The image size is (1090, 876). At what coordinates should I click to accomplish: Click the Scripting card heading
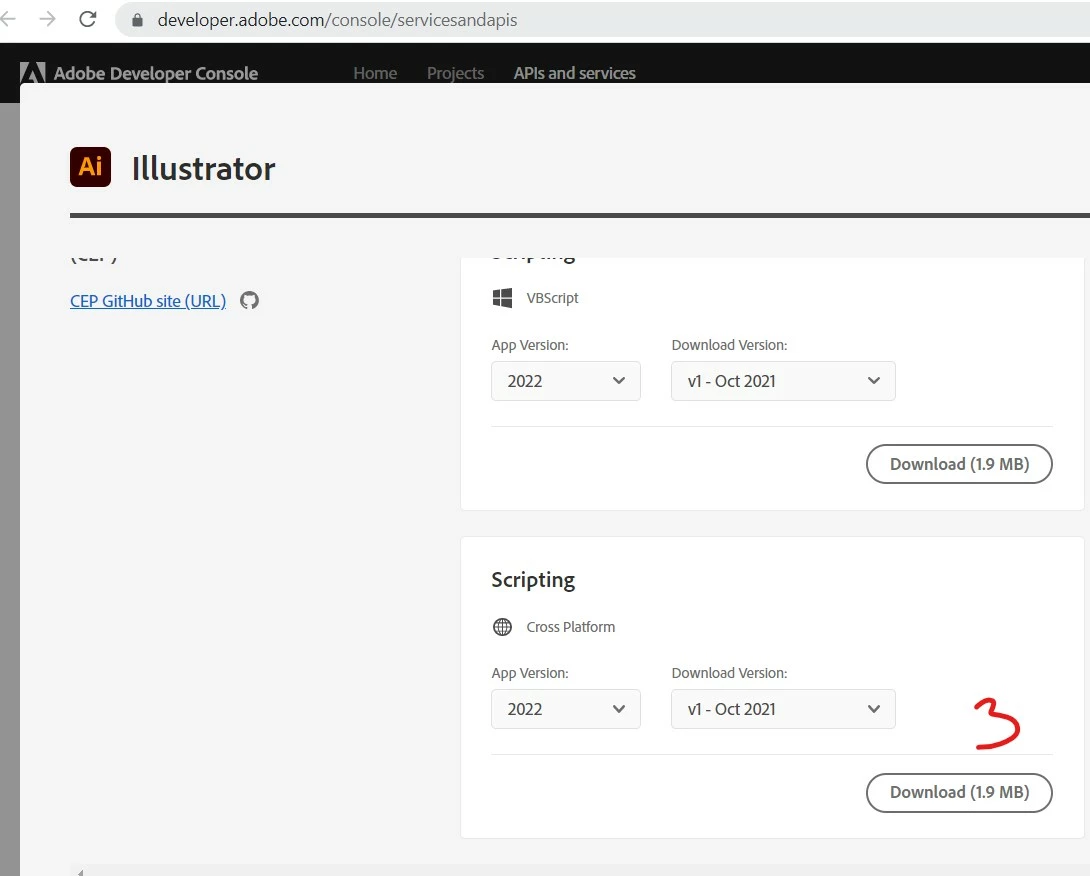pyautogui.click(x=533, y=580)
